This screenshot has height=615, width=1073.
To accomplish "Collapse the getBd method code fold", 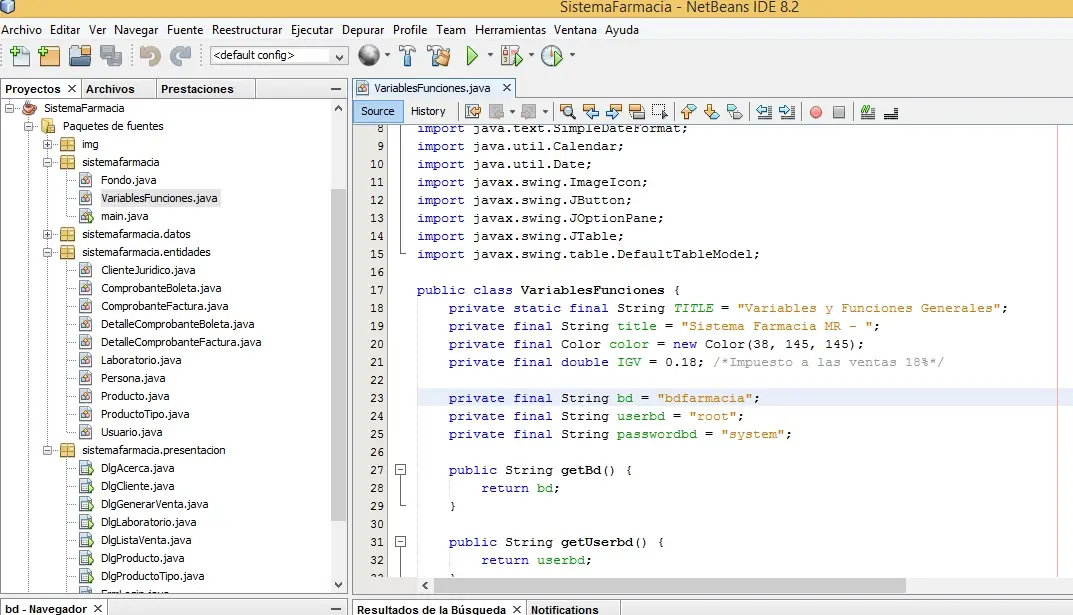I will pyautogui.click(x=401, y=470).
